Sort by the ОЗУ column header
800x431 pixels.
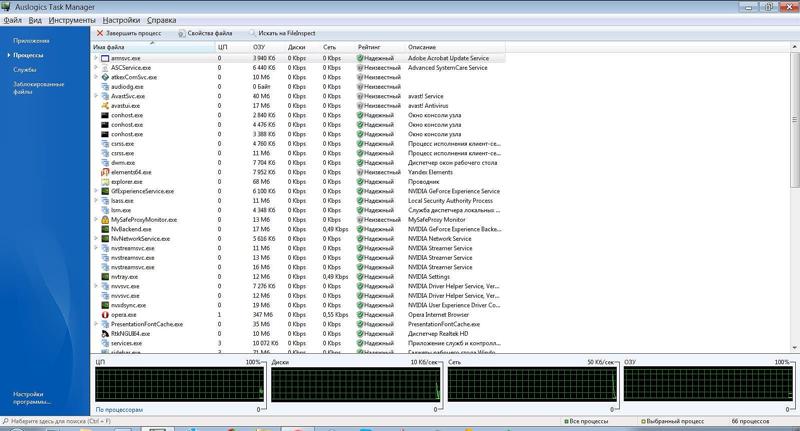tap(268, 47)
